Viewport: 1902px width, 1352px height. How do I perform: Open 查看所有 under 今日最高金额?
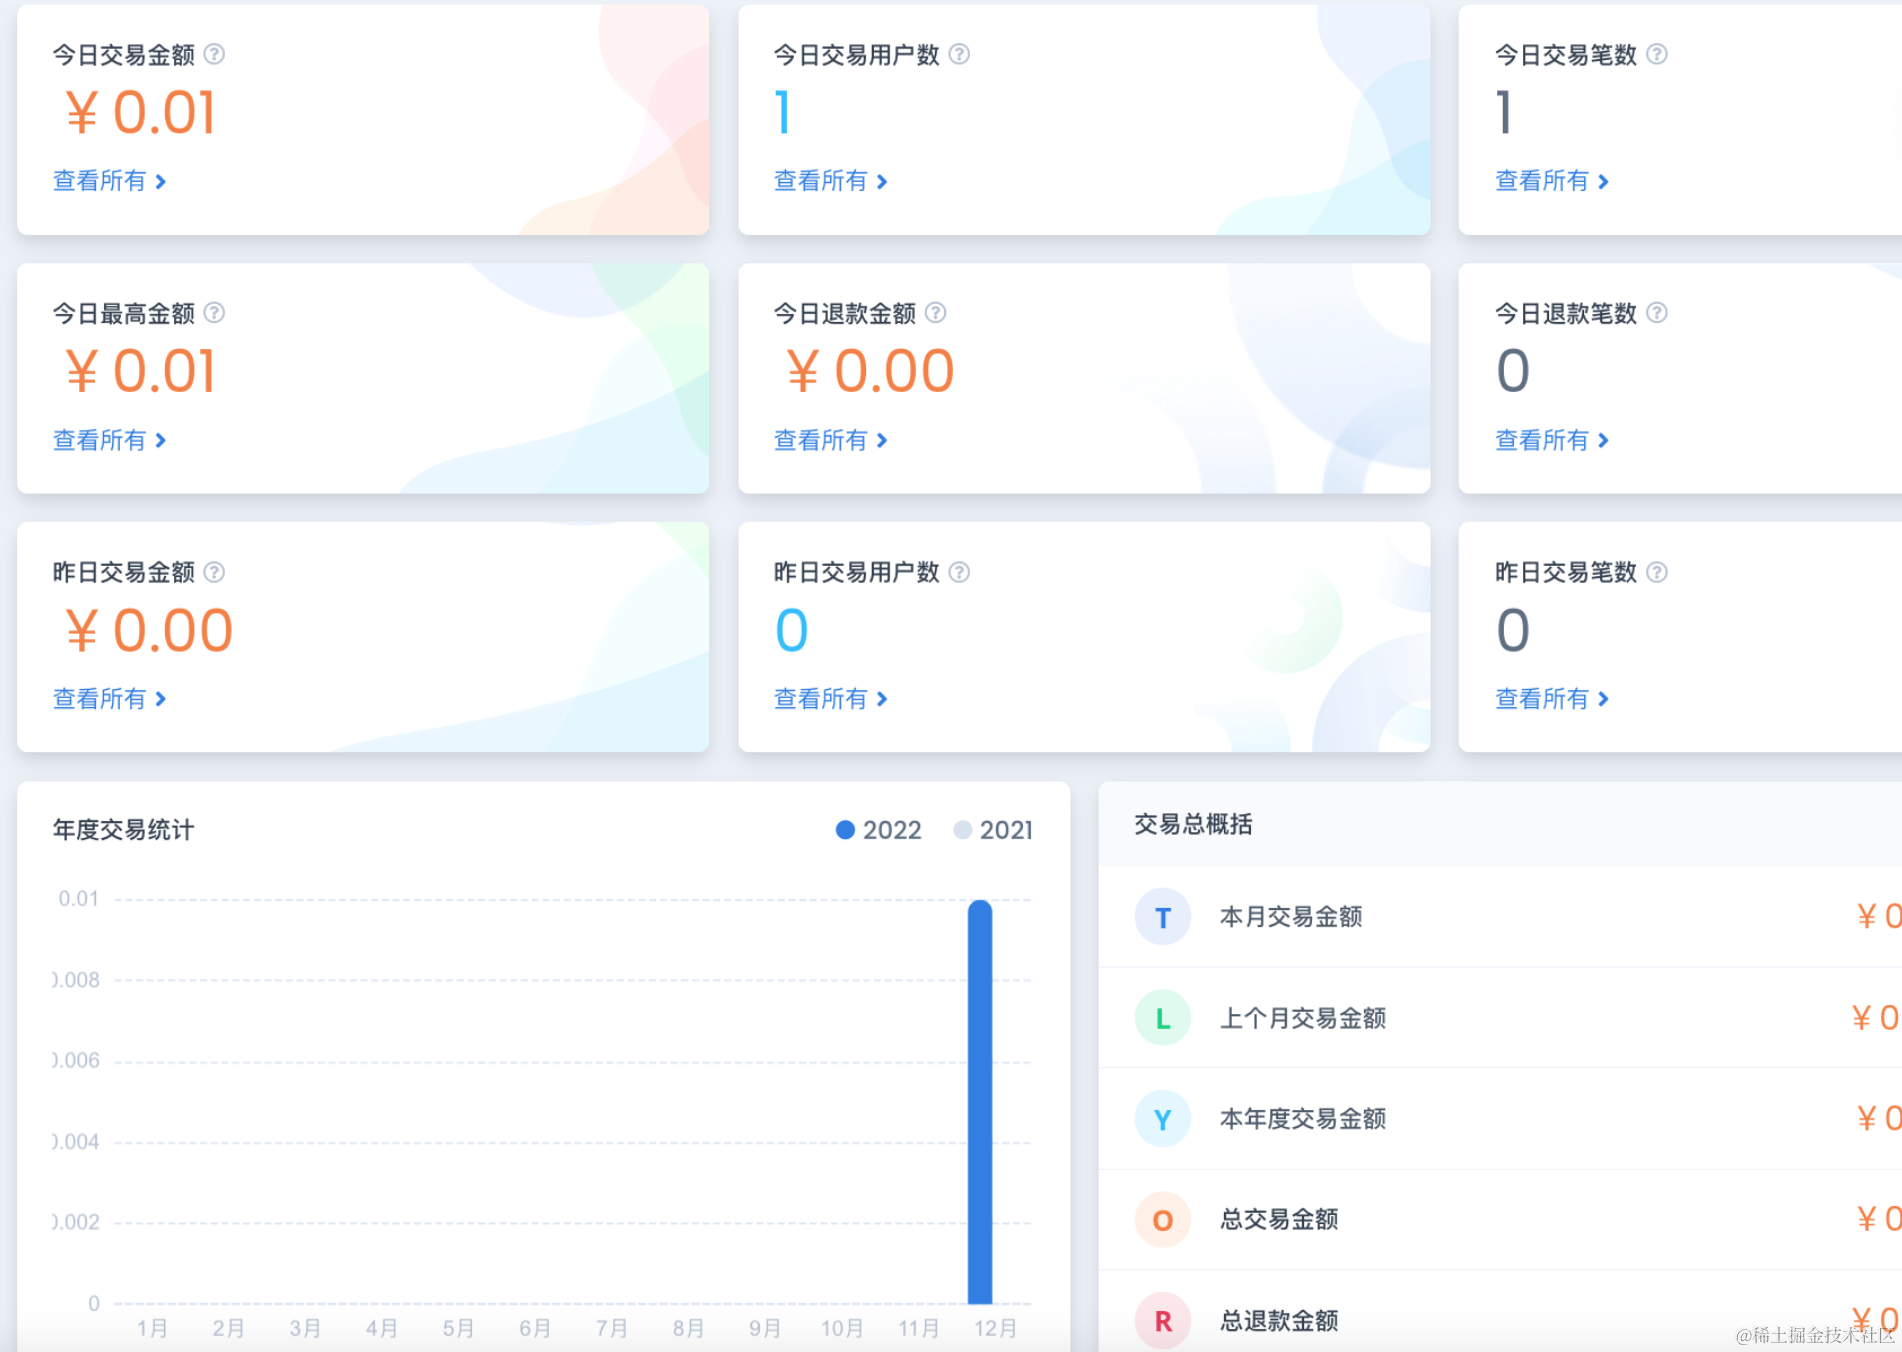(x=109, y=440)
